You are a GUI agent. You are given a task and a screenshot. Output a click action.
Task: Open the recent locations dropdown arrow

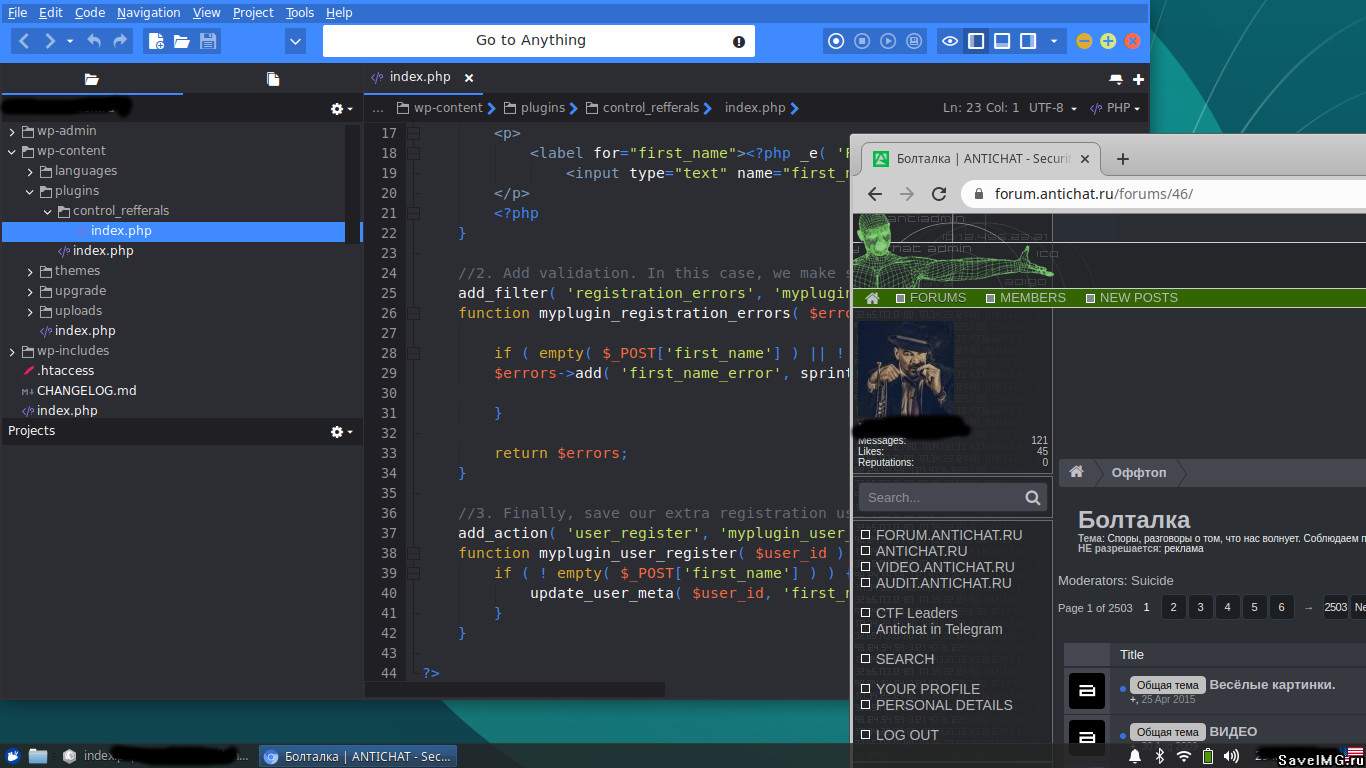tap(70, 41)
